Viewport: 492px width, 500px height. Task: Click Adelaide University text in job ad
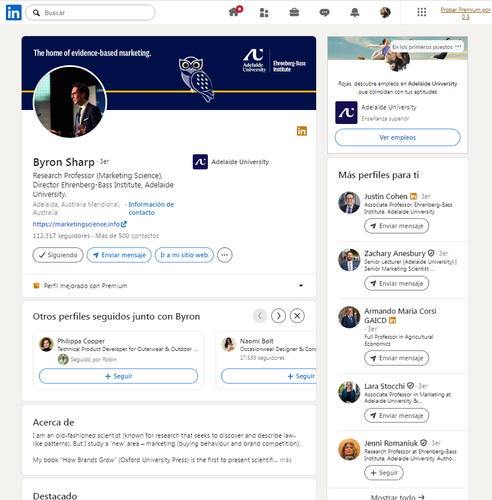coord(389,107)
